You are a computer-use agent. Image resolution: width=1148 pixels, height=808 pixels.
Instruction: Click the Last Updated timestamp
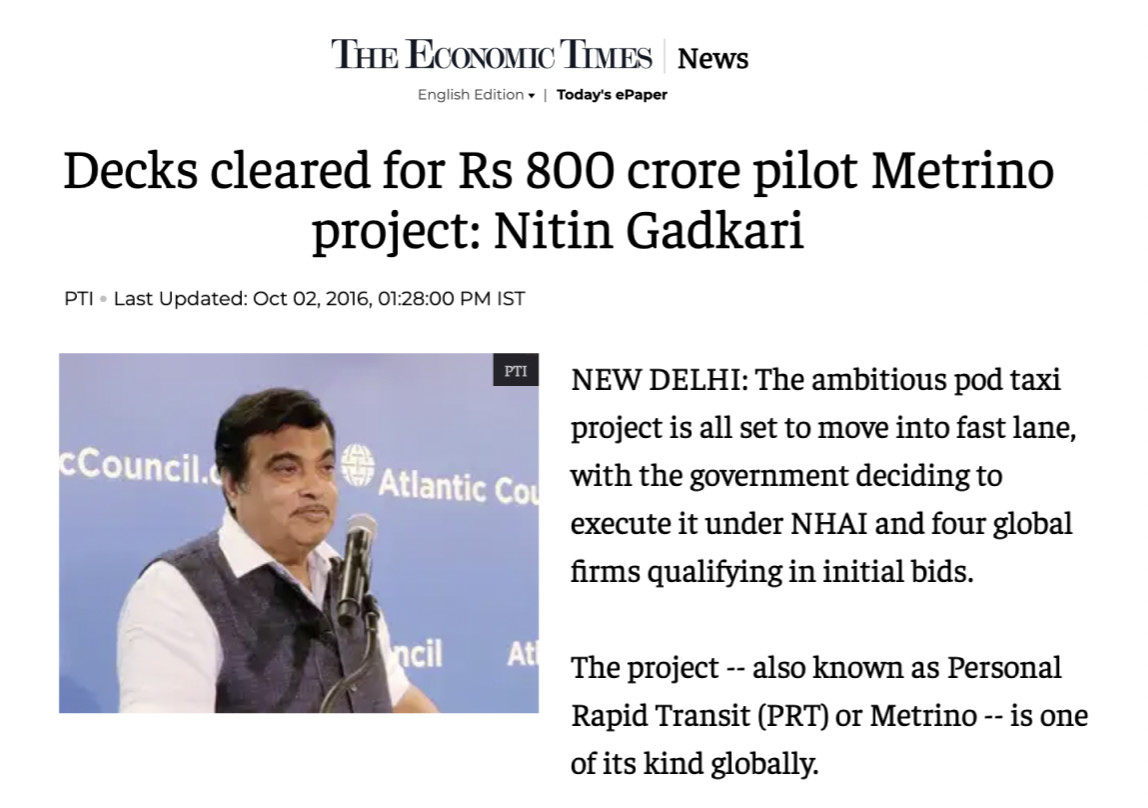click(x=319, y=299)
